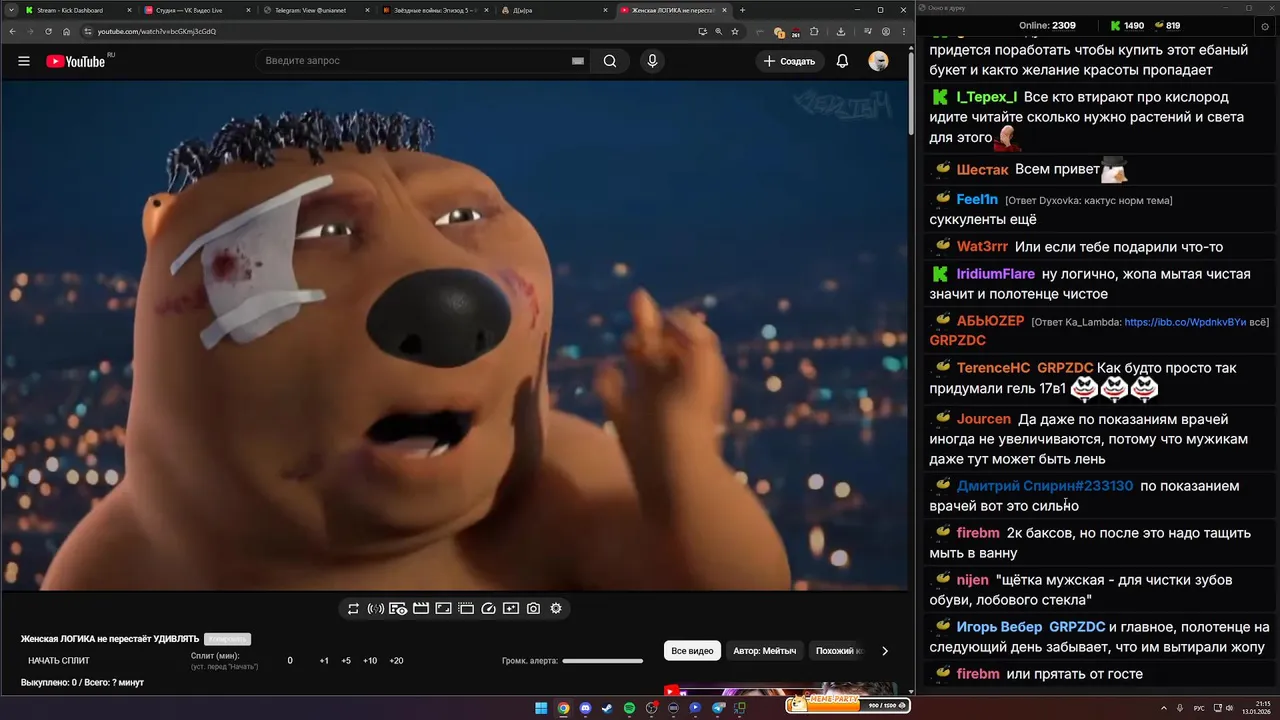Screen dimensions: 1280x720
Task: Take a screenshot with the camera icon
Action: click(x=534, y=608)
